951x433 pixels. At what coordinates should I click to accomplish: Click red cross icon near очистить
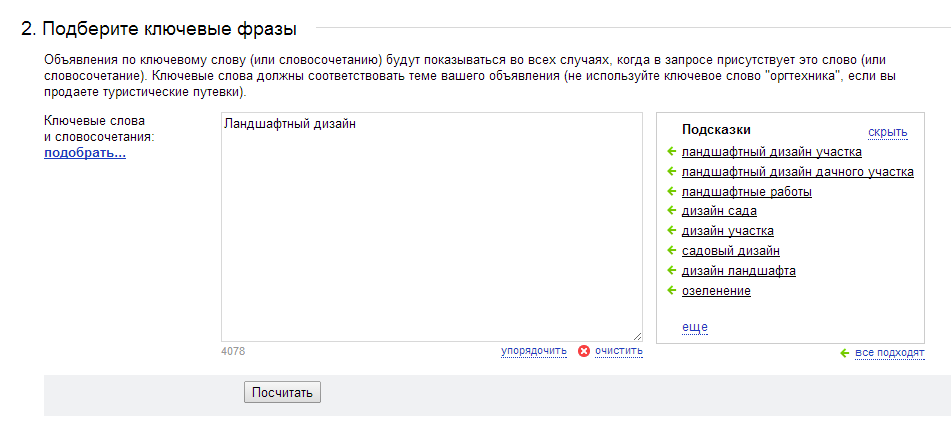pos(583,351)
